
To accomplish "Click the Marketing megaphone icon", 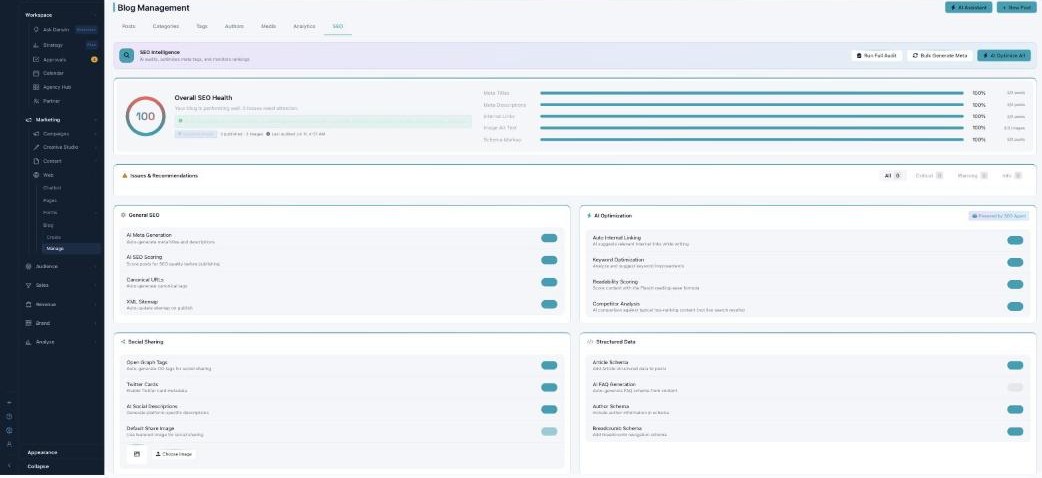I will (29, 120).
